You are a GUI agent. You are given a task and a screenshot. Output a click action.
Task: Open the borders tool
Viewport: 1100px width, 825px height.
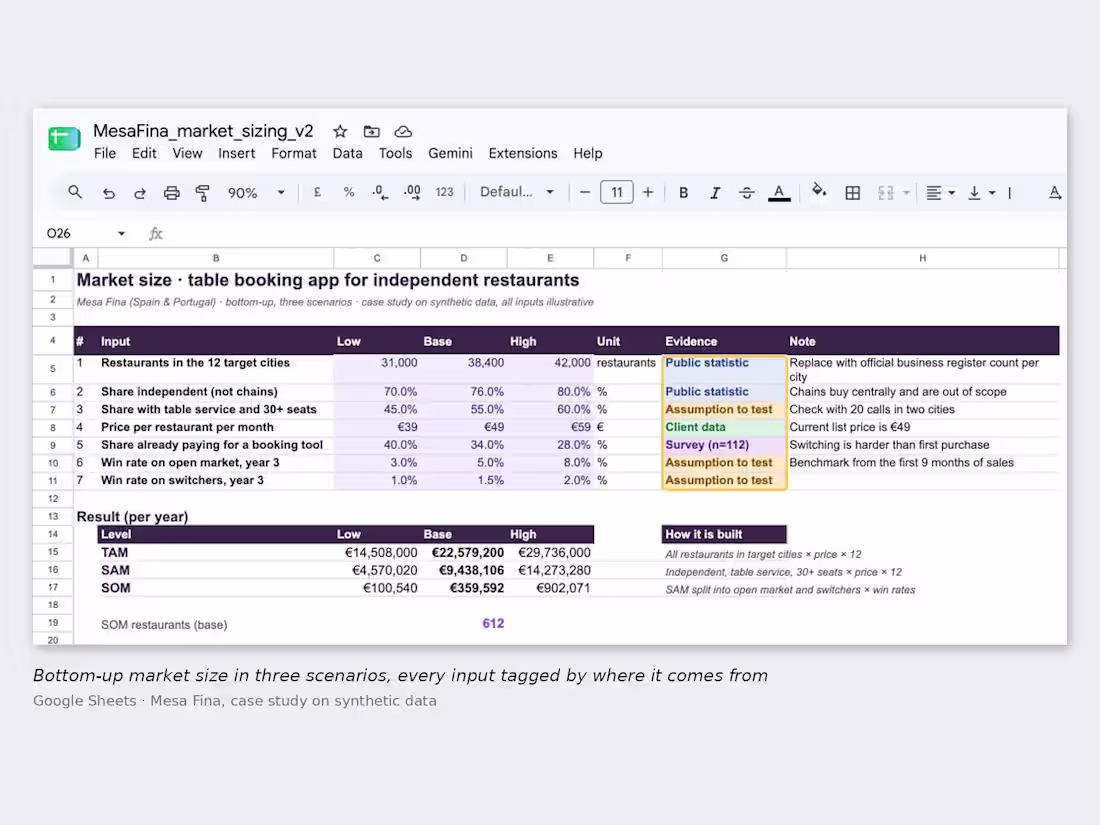[x=852, y=193]
